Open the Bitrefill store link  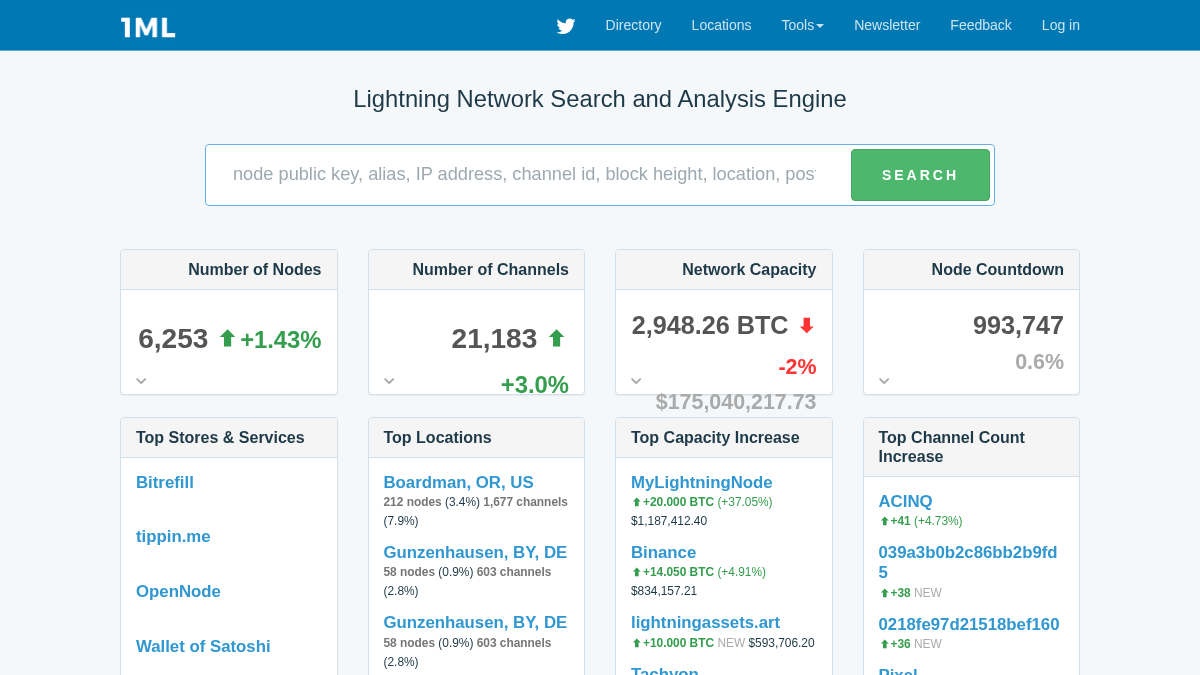[165, 483]
